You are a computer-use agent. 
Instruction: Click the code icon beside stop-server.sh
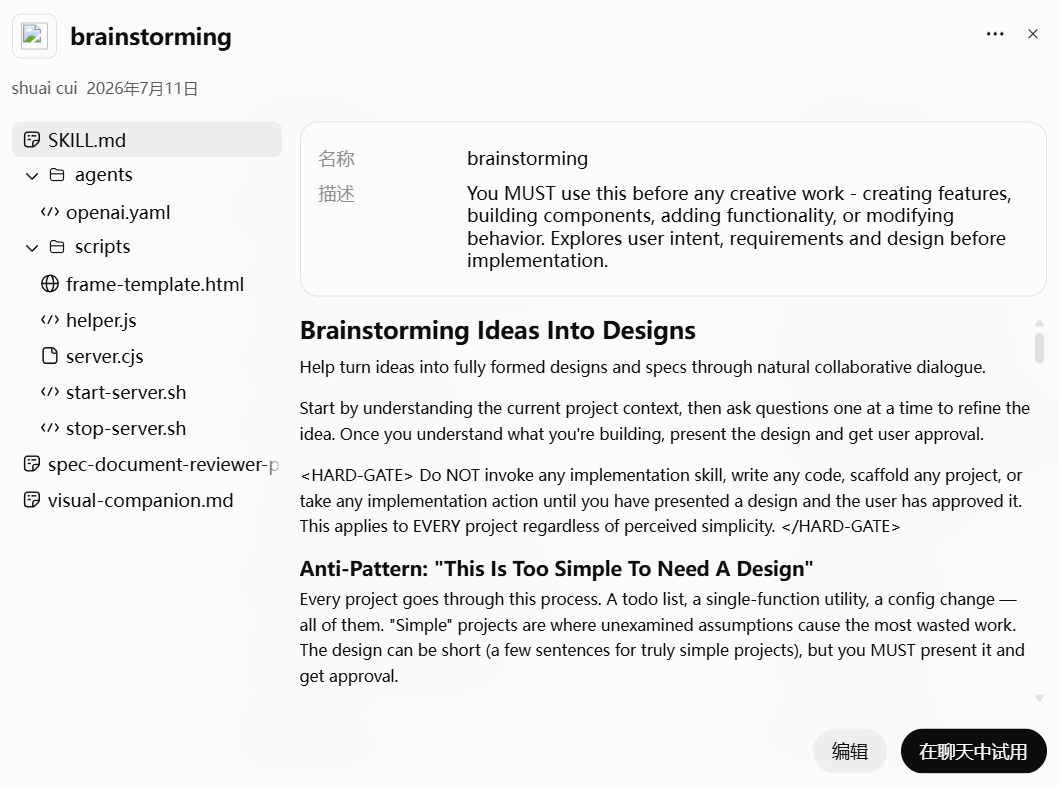coord(50,428)
